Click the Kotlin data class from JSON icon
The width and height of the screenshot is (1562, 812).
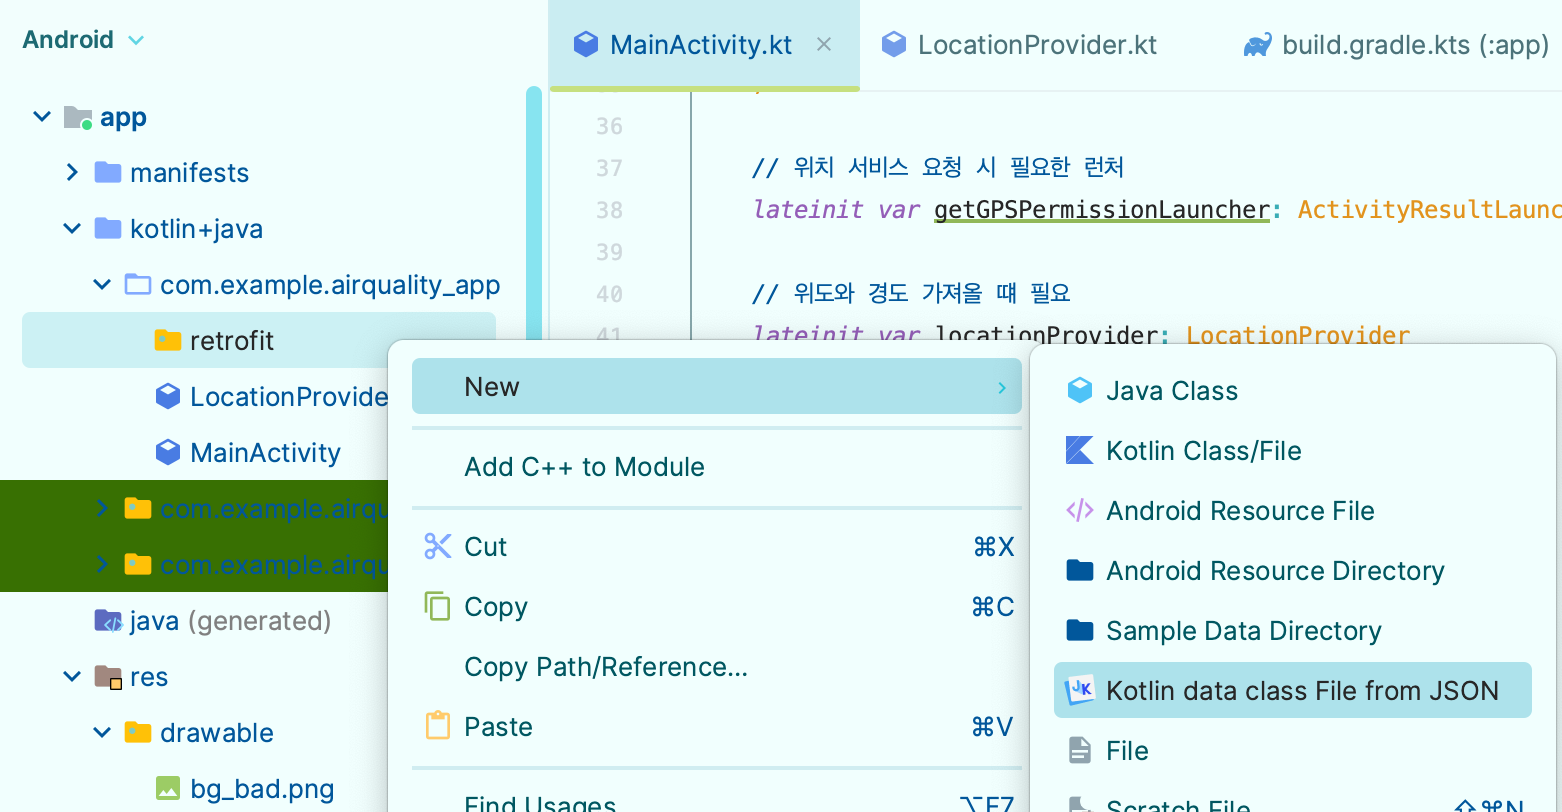(1080, 690)
